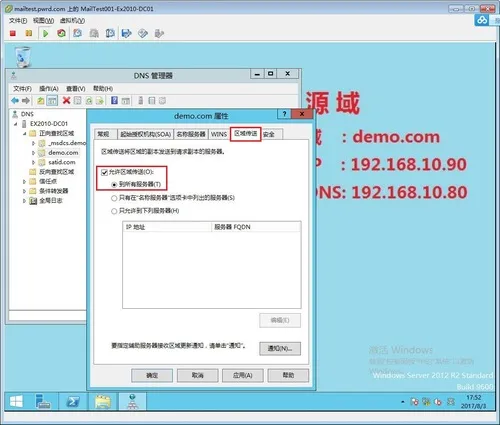Select 反向查找区域 in the DNS tree

pyautogui.click(x=56, y=172)
